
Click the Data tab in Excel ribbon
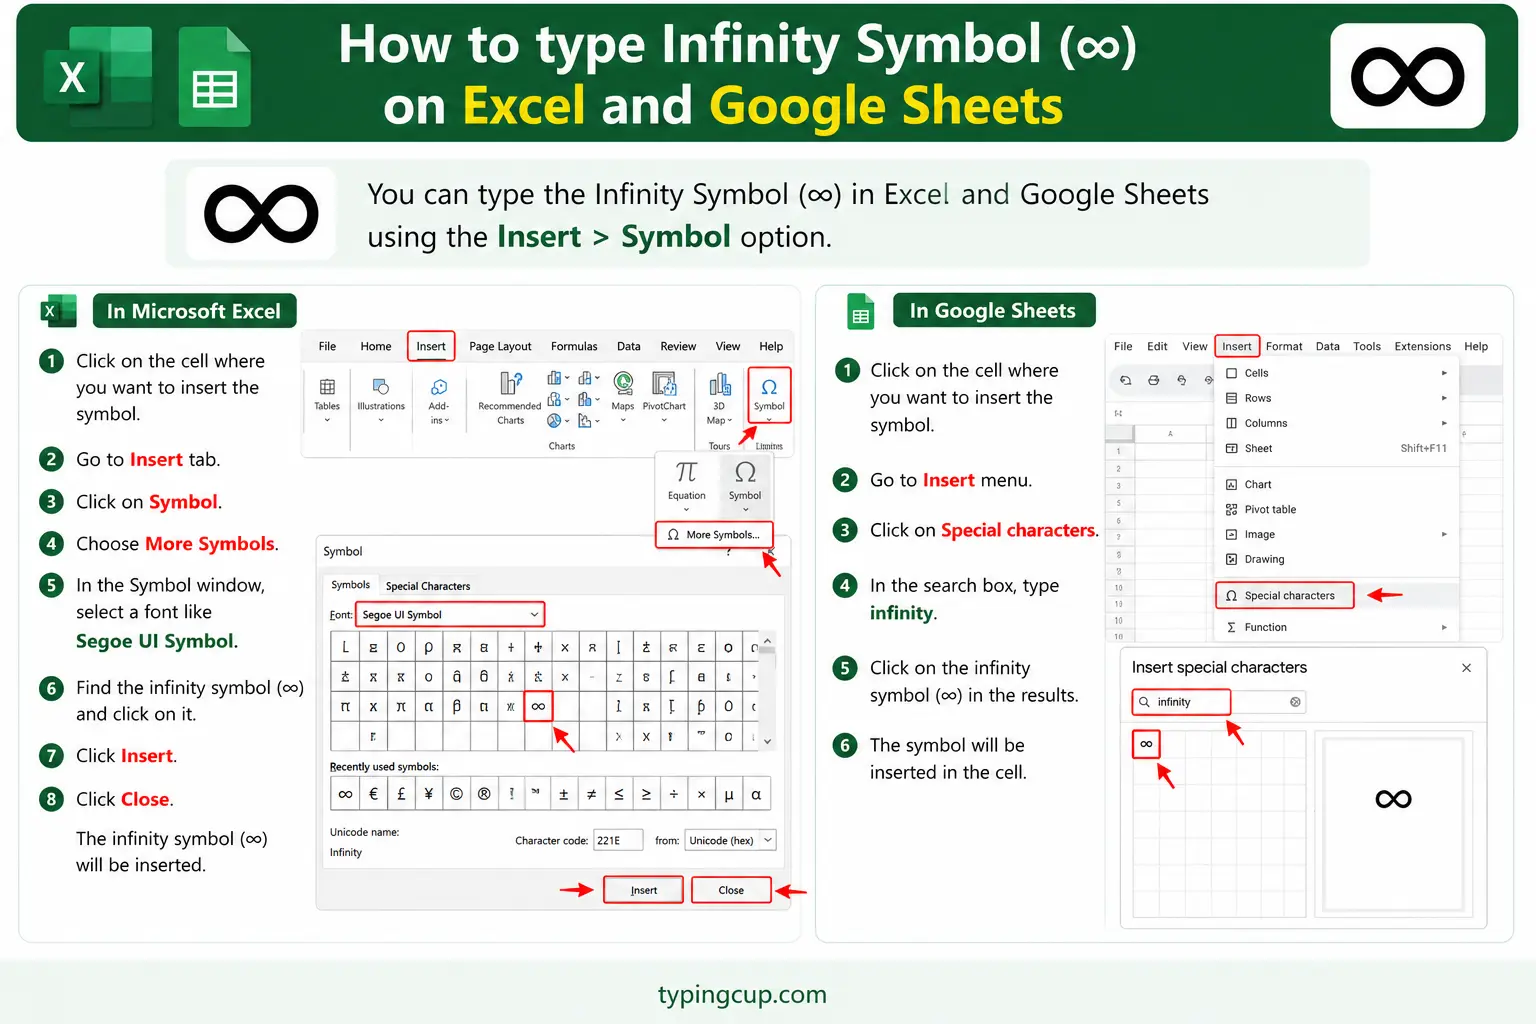629,346
